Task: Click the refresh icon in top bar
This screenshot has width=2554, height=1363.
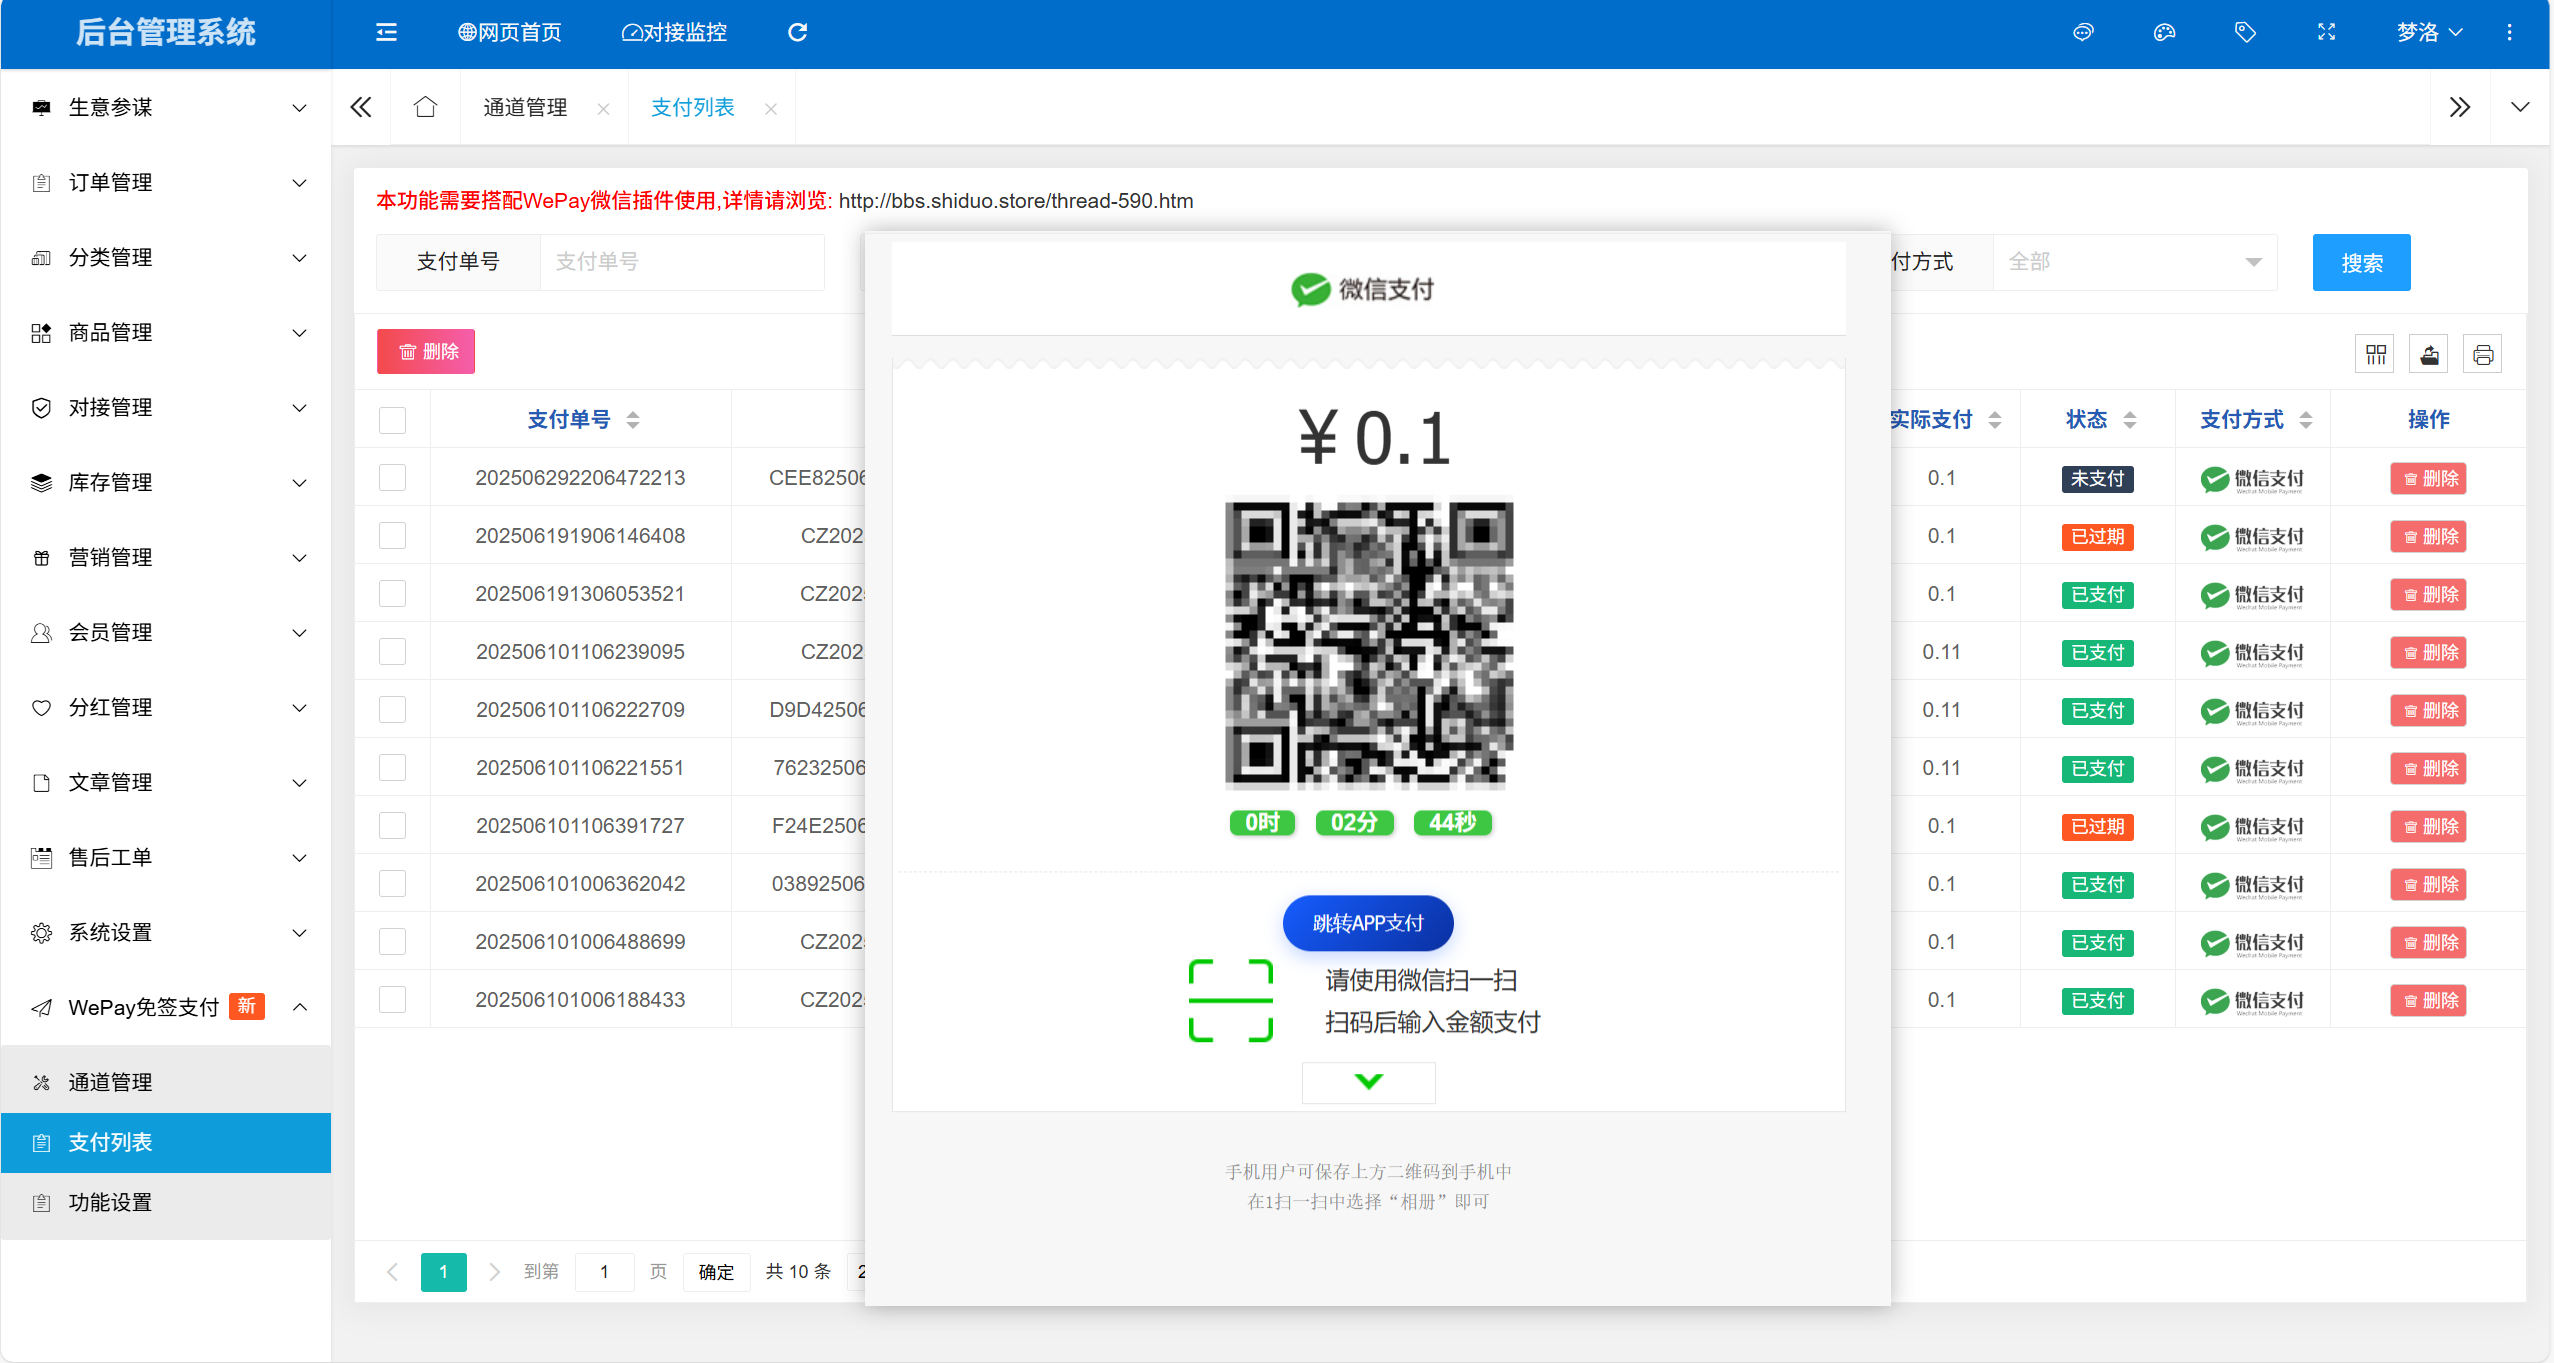Action: point(797,33)
